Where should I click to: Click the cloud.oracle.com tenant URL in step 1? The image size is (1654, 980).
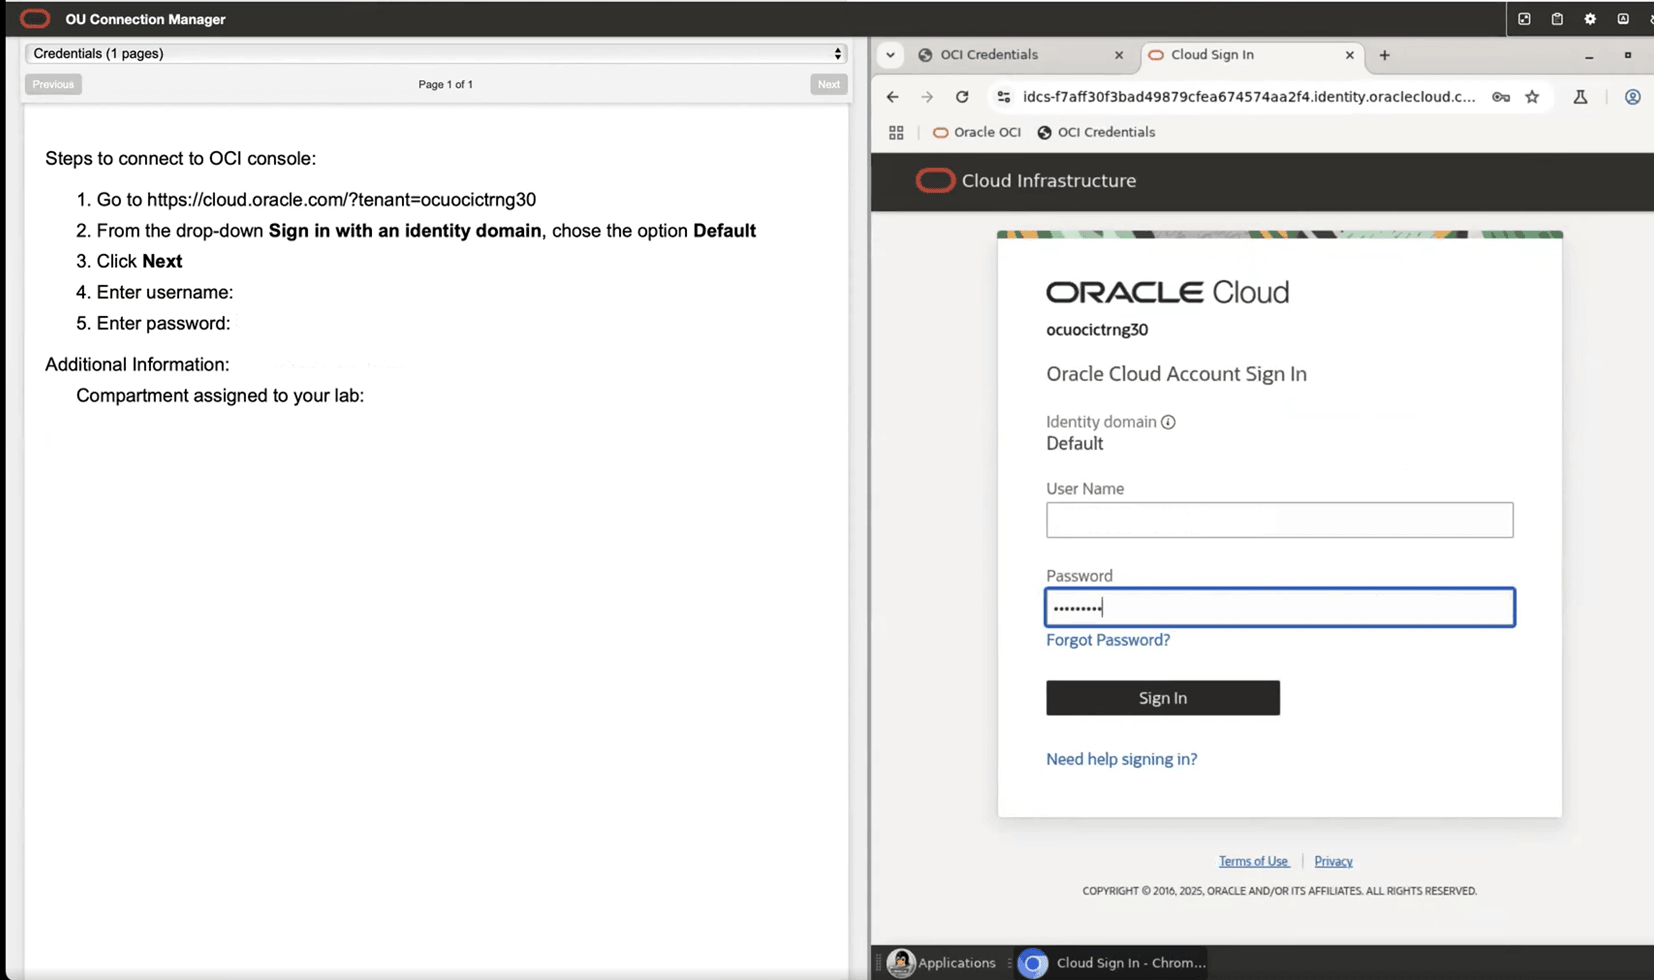(x=341, y=200)
